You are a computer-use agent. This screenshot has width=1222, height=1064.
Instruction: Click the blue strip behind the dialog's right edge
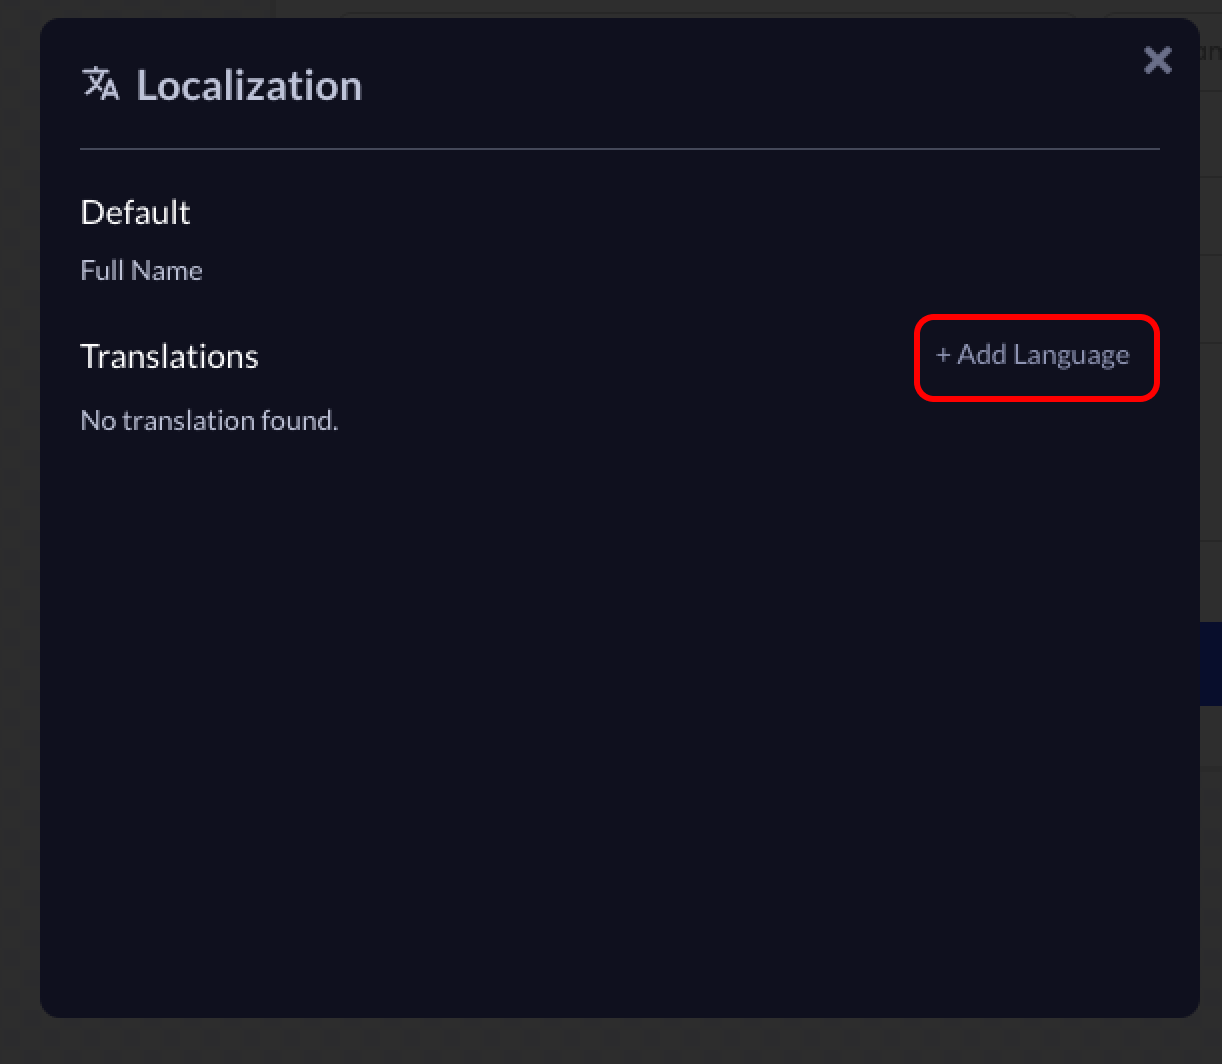point(1210,664)
